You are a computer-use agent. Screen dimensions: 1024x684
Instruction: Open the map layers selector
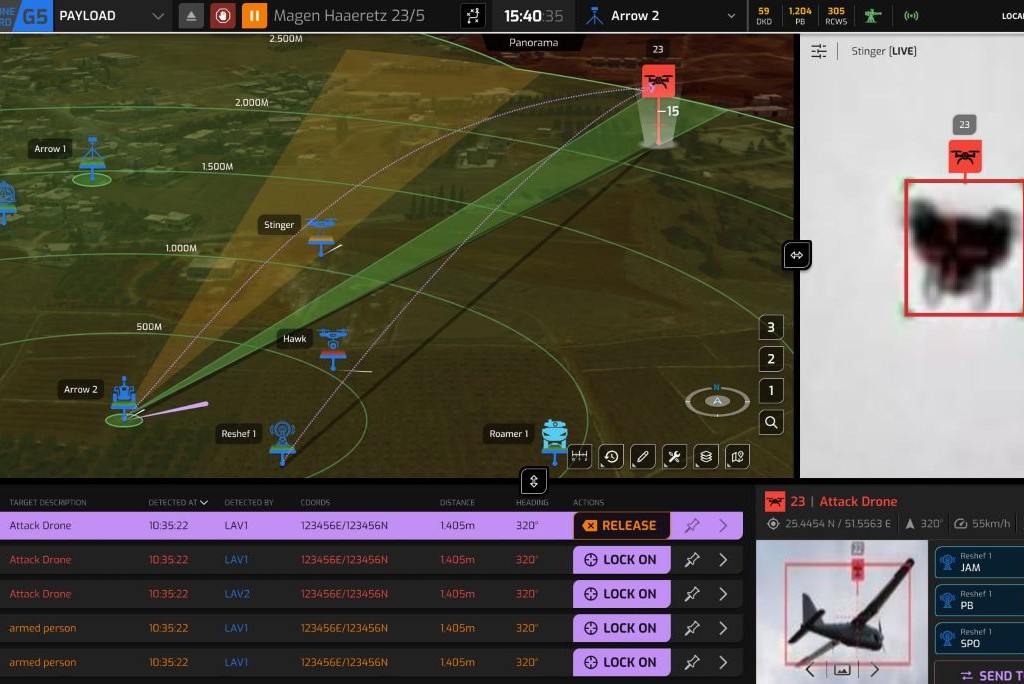(705, 457)
